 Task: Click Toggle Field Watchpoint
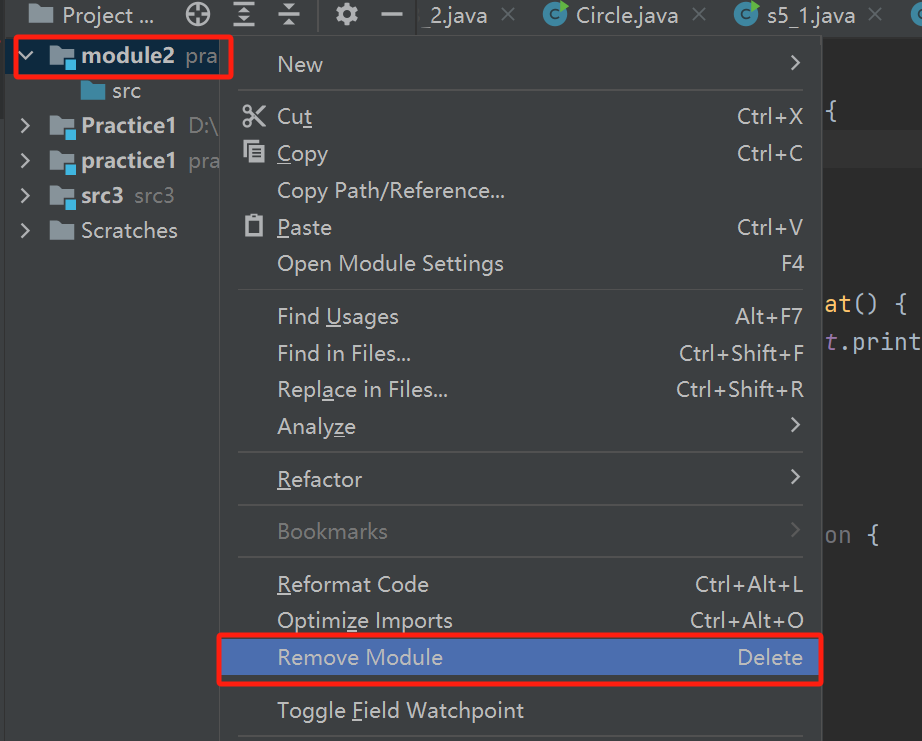tap(400, 710)
